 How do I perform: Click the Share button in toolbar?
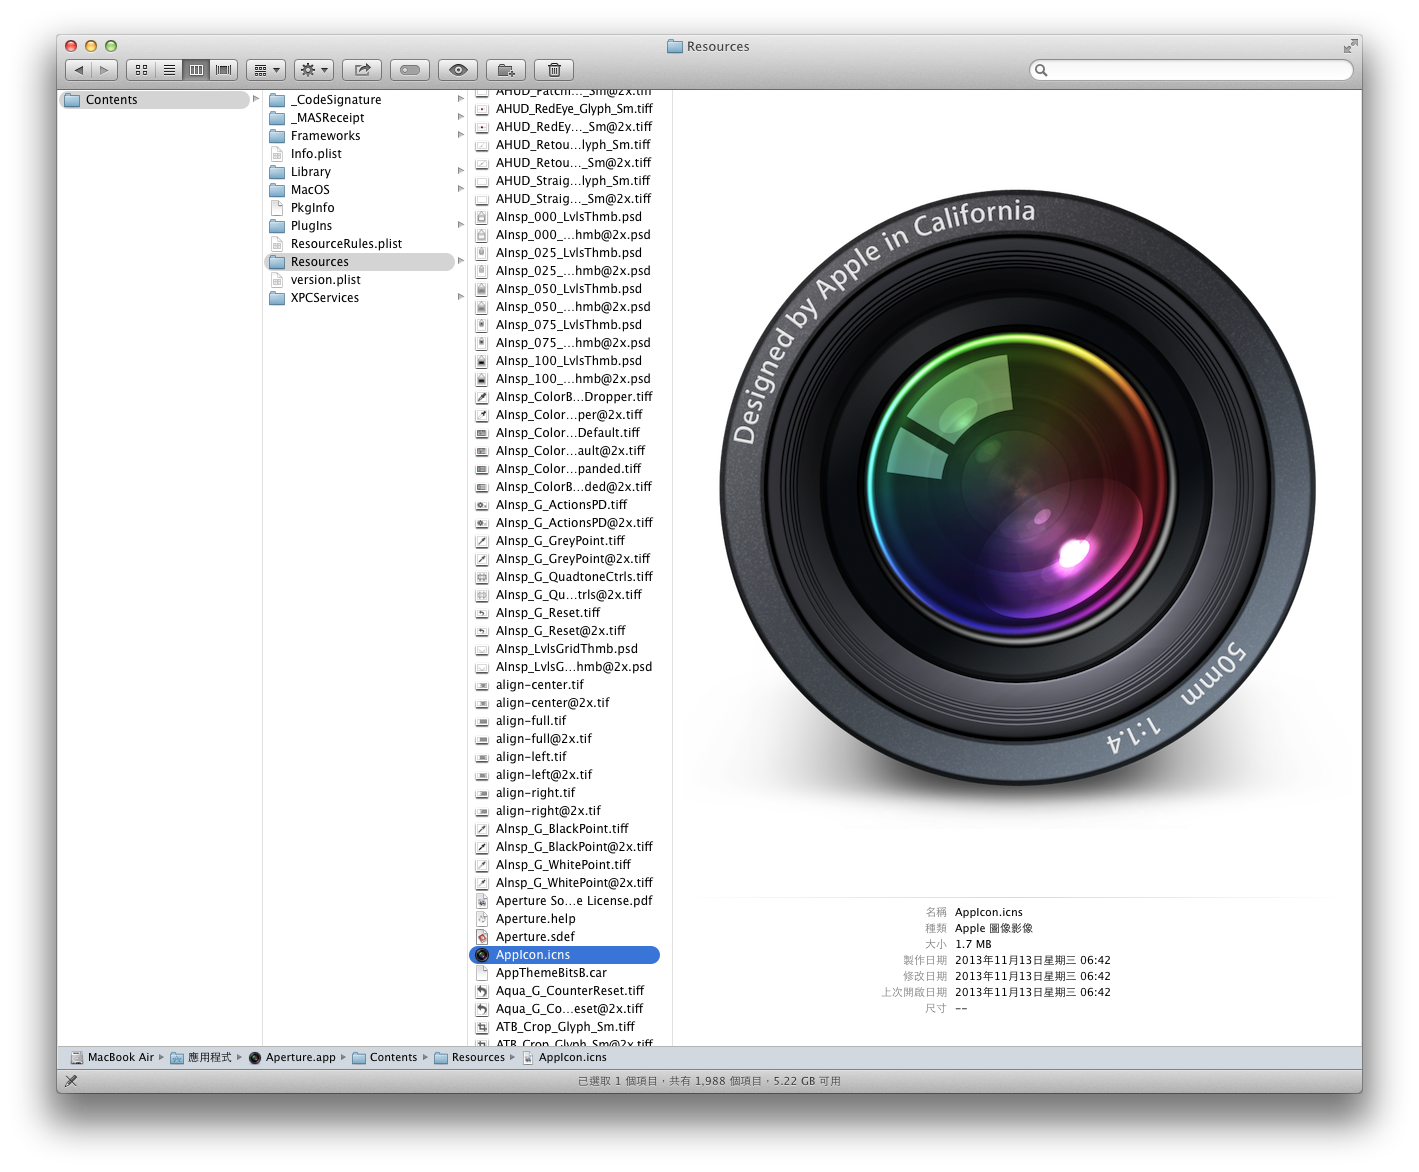(362, 70)
